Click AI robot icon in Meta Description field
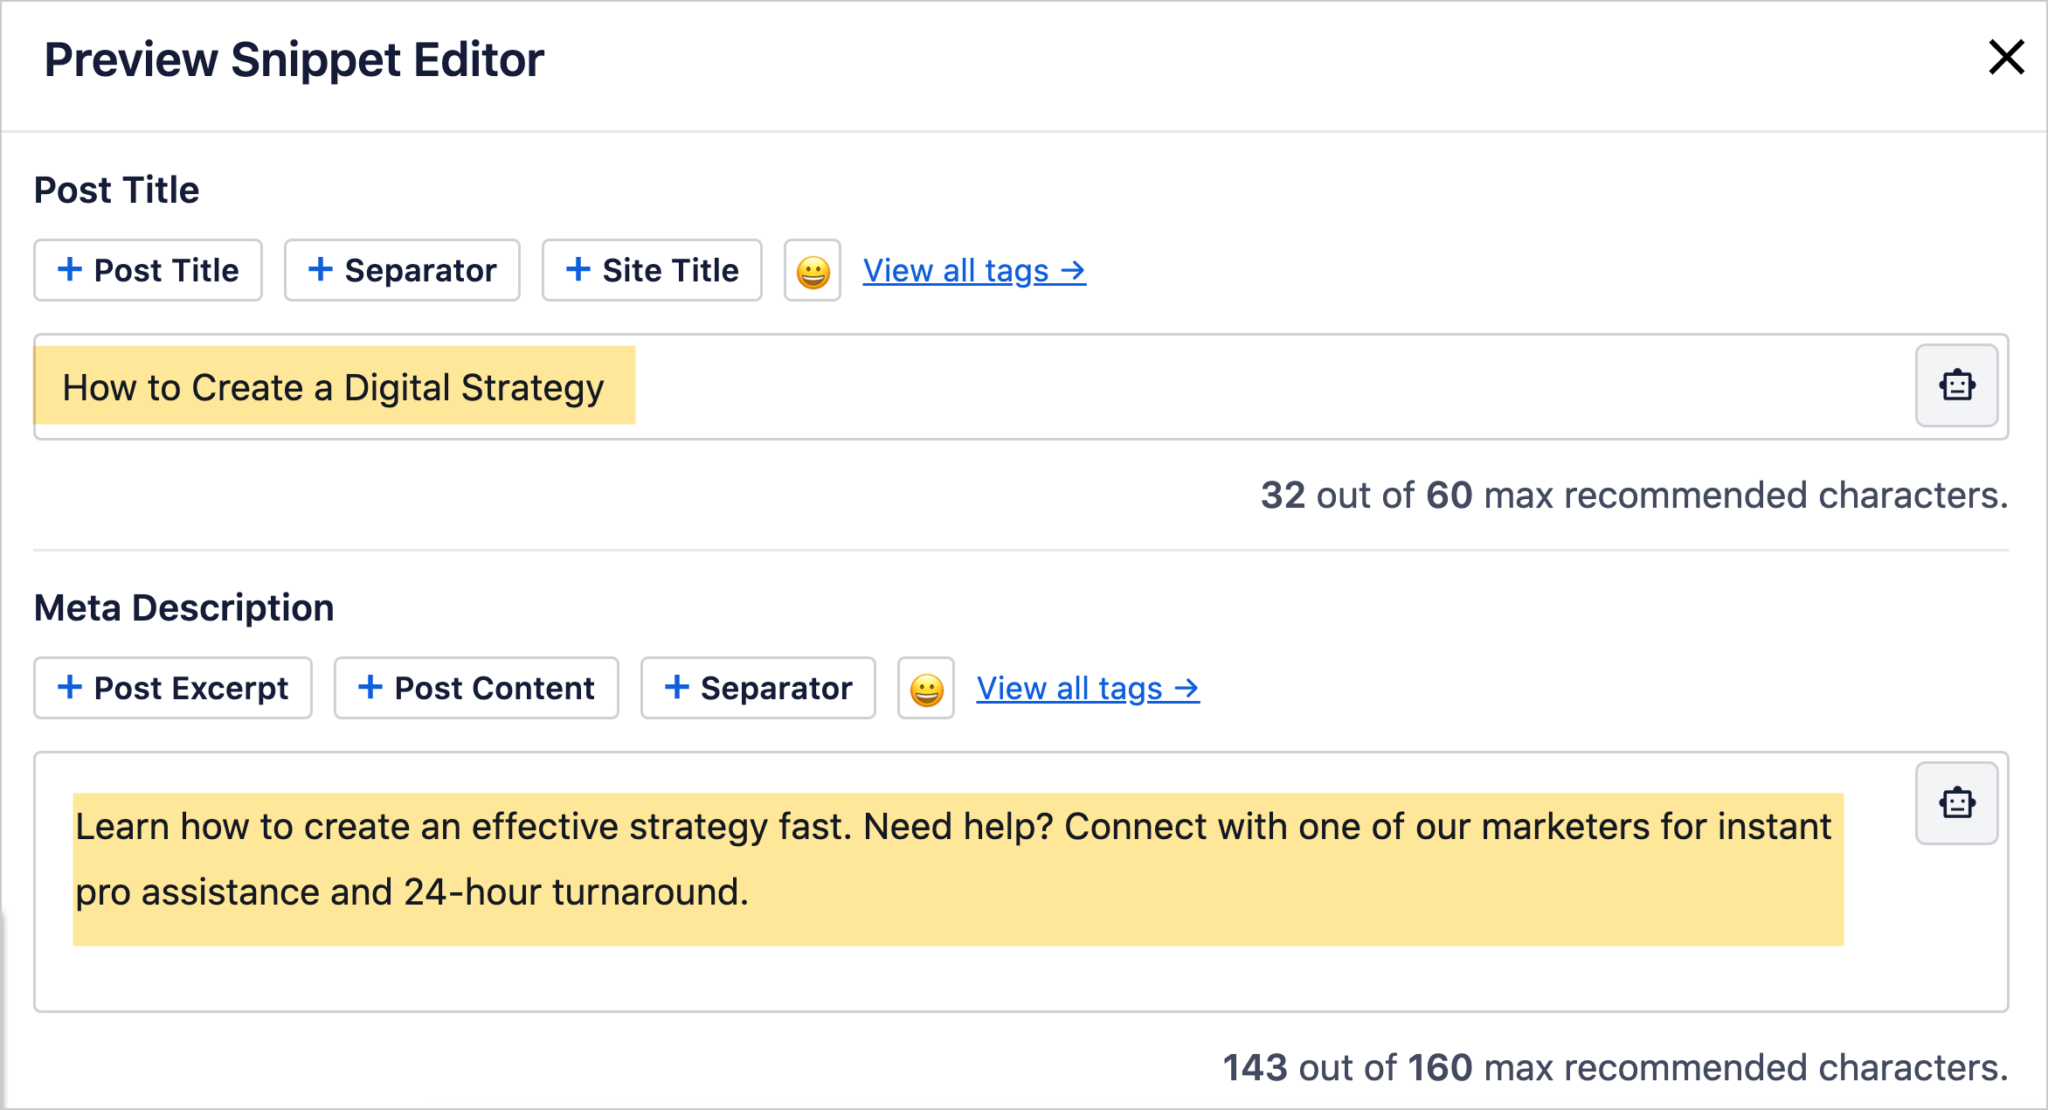The image size is (2048, 1110). pyautogui.click(x=1957, y=803)
